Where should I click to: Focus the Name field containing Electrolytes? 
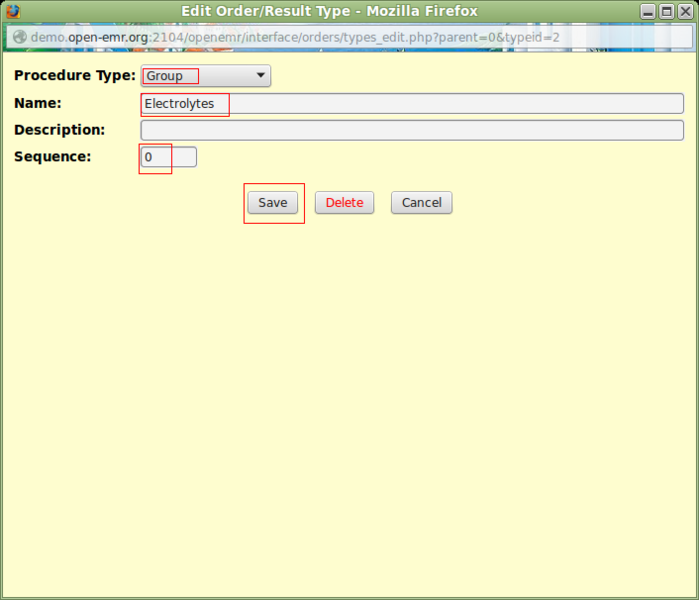click(x=412, y=104)
